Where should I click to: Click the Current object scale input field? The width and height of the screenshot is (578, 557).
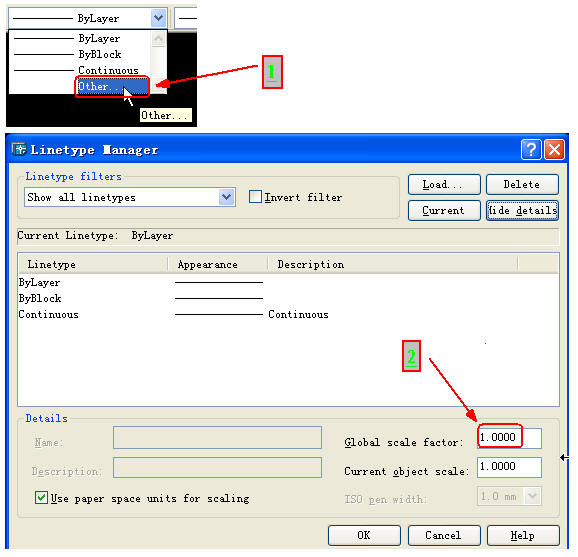[x=509, y=467]
